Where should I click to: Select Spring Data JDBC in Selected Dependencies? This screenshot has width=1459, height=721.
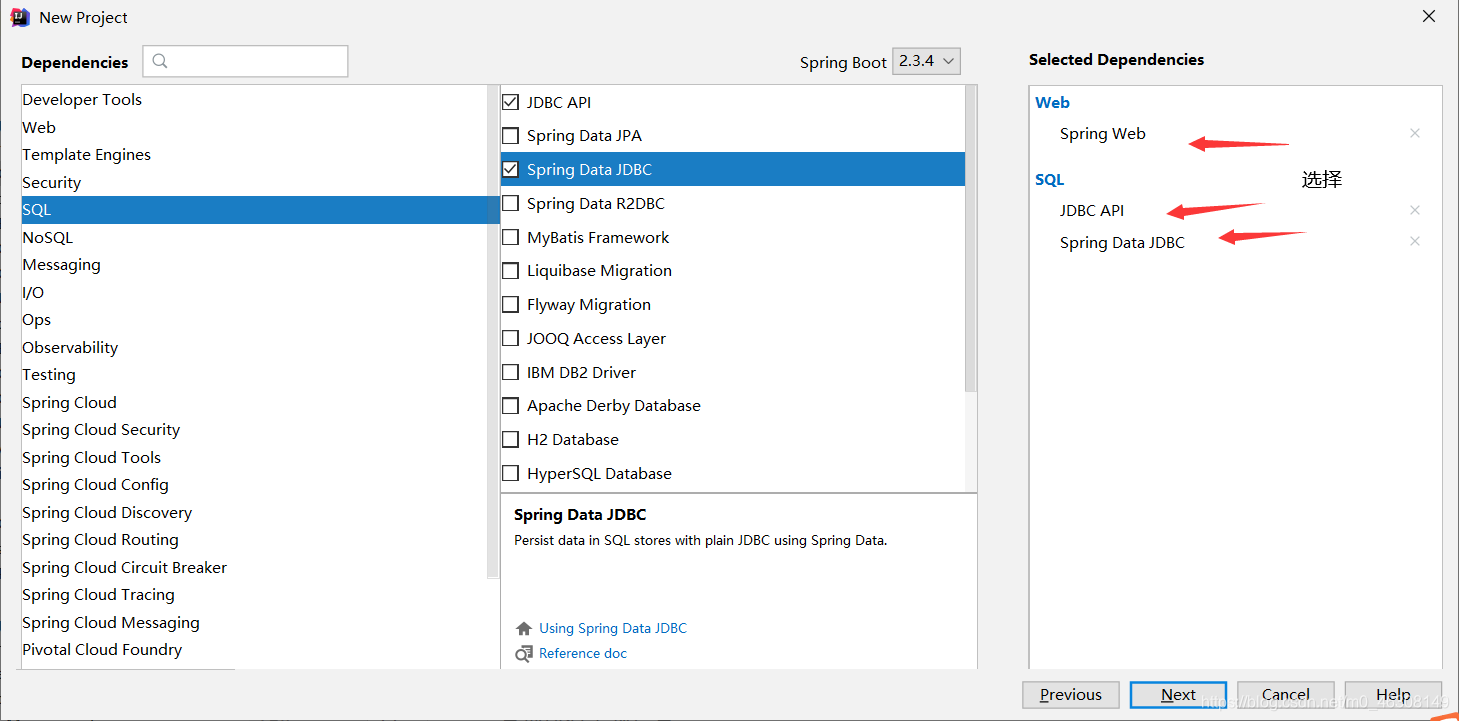[x=1122, y=243]
